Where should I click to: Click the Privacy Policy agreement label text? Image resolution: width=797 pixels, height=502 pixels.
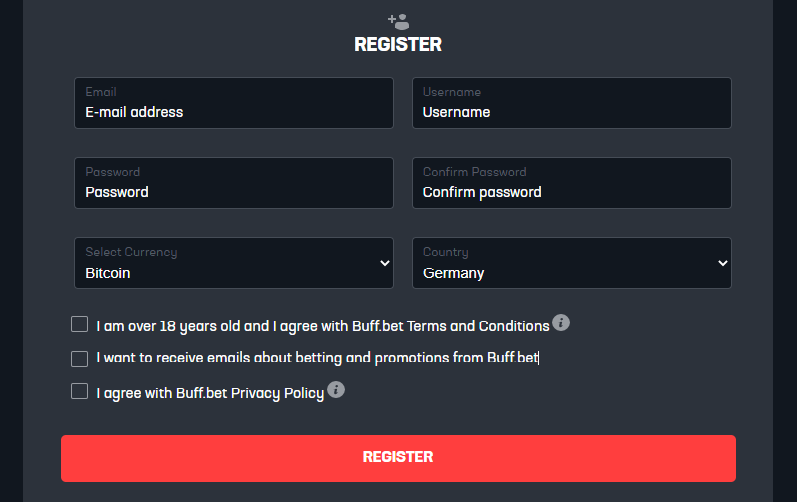coord(210,393)
